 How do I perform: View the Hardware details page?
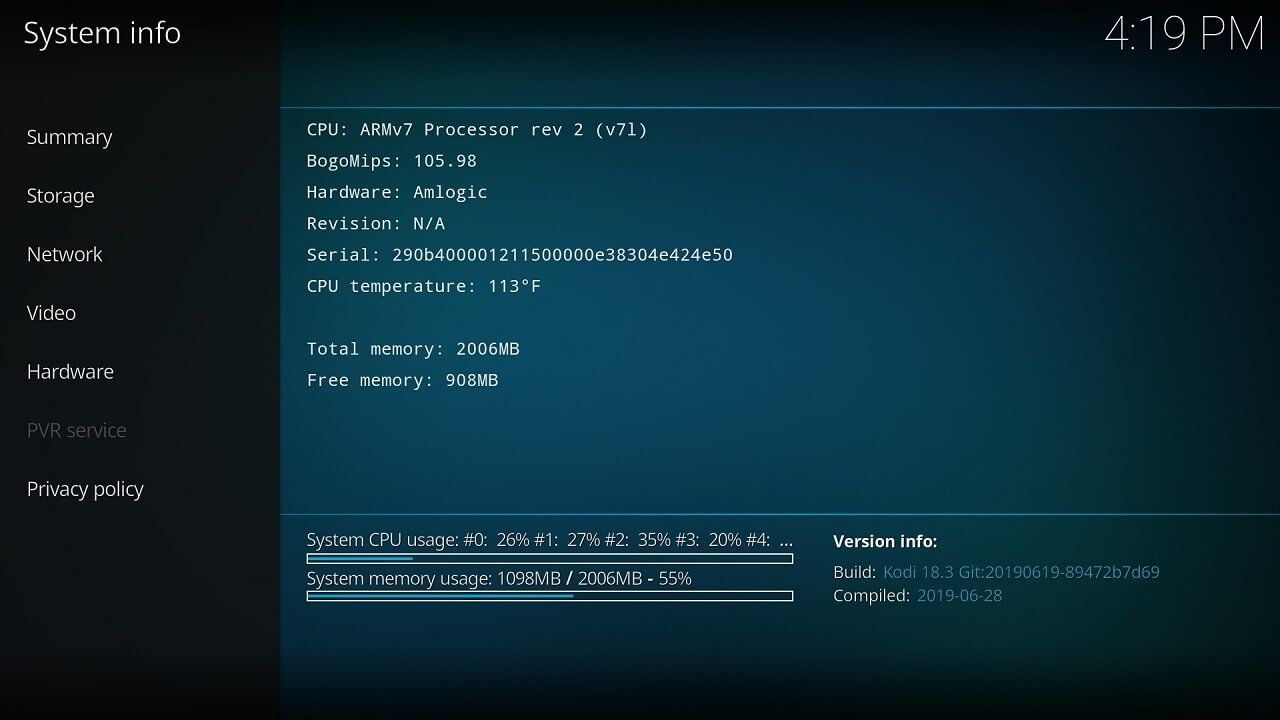click(70, 371)
